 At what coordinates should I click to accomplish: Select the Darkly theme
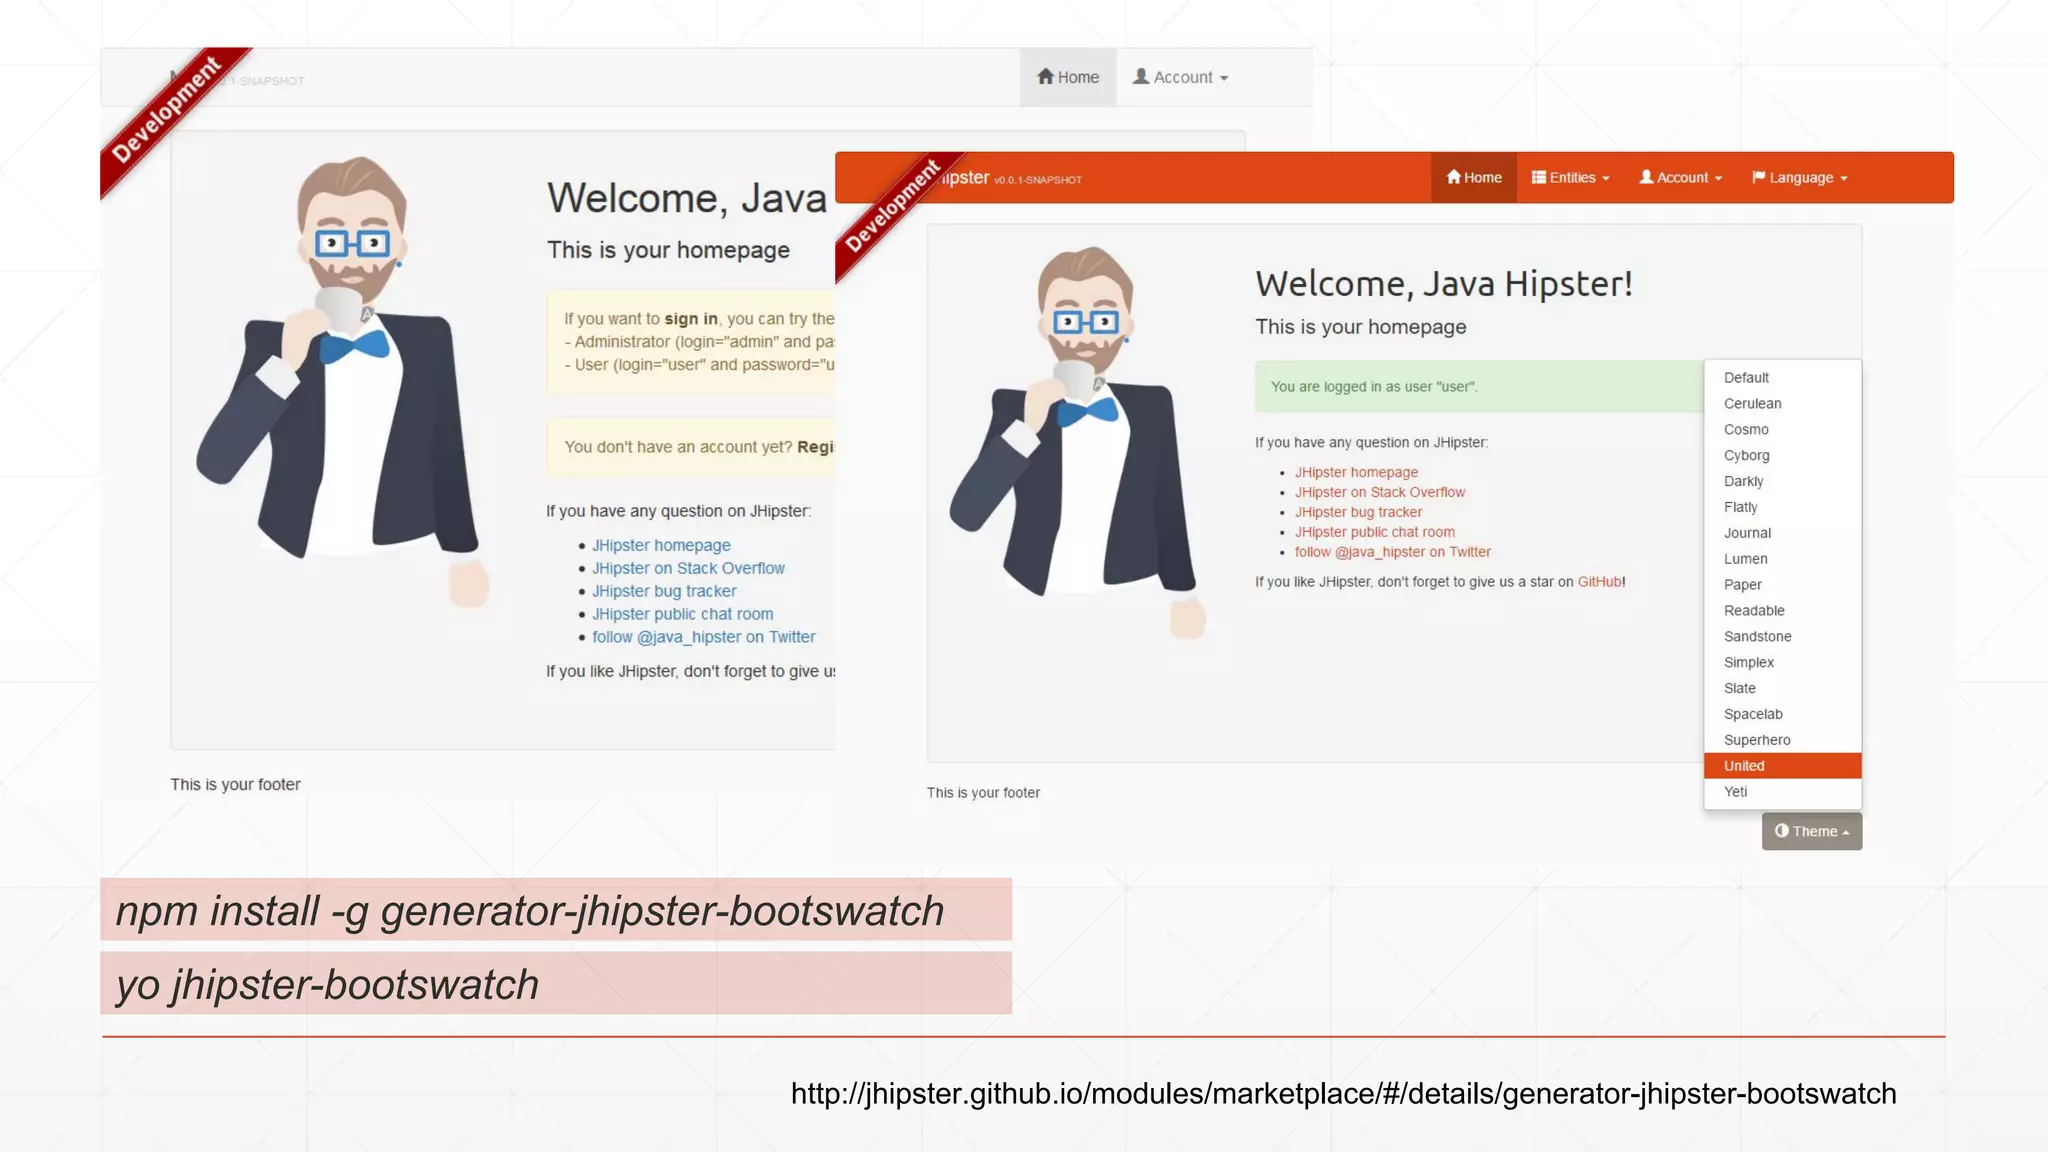1782,481
